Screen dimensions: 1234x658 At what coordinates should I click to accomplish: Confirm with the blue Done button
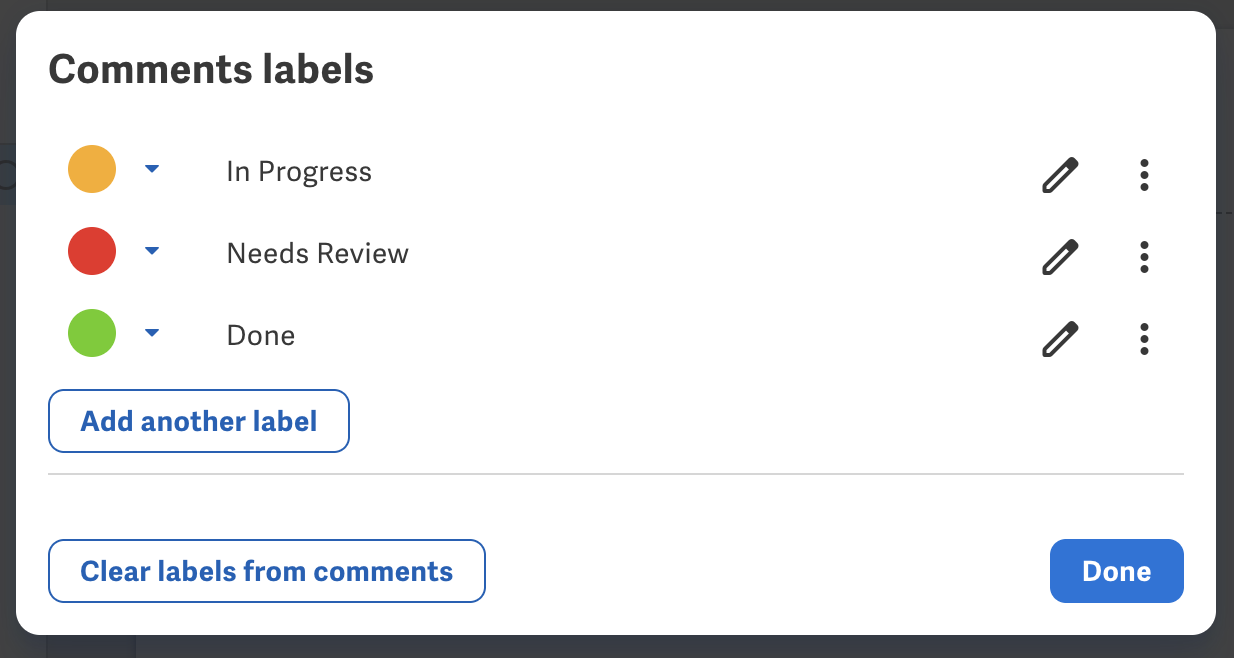point(1117,571)
